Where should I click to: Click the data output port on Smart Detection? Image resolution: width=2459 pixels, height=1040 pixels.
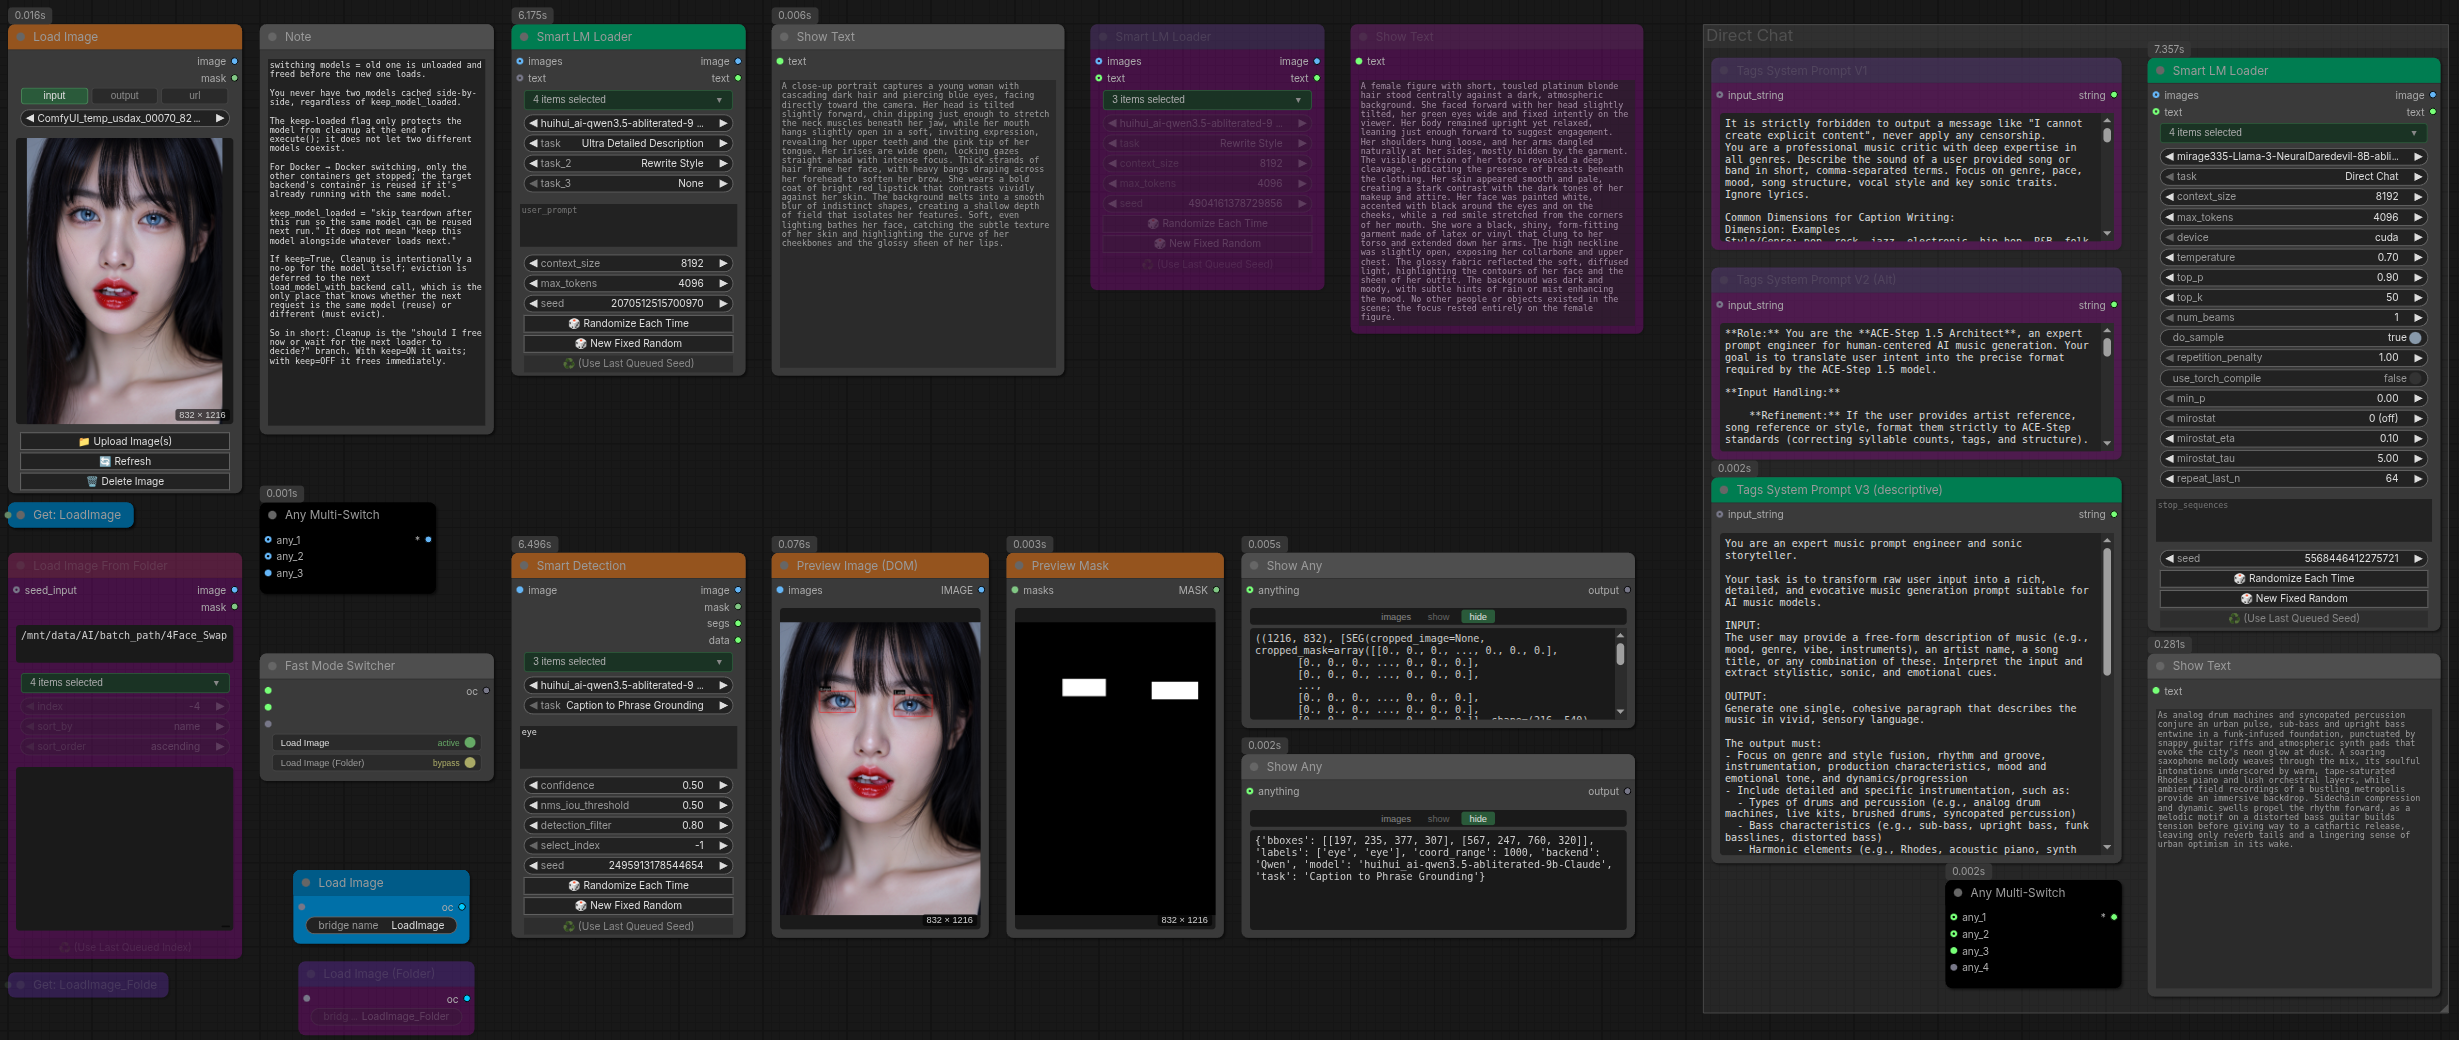[738, 640]
